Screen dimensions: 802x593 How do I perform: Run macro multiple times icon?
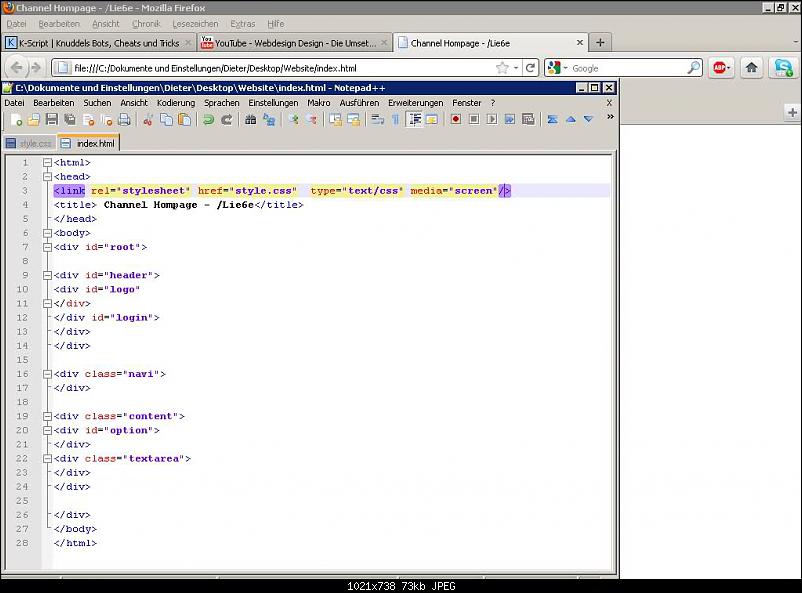510,119
